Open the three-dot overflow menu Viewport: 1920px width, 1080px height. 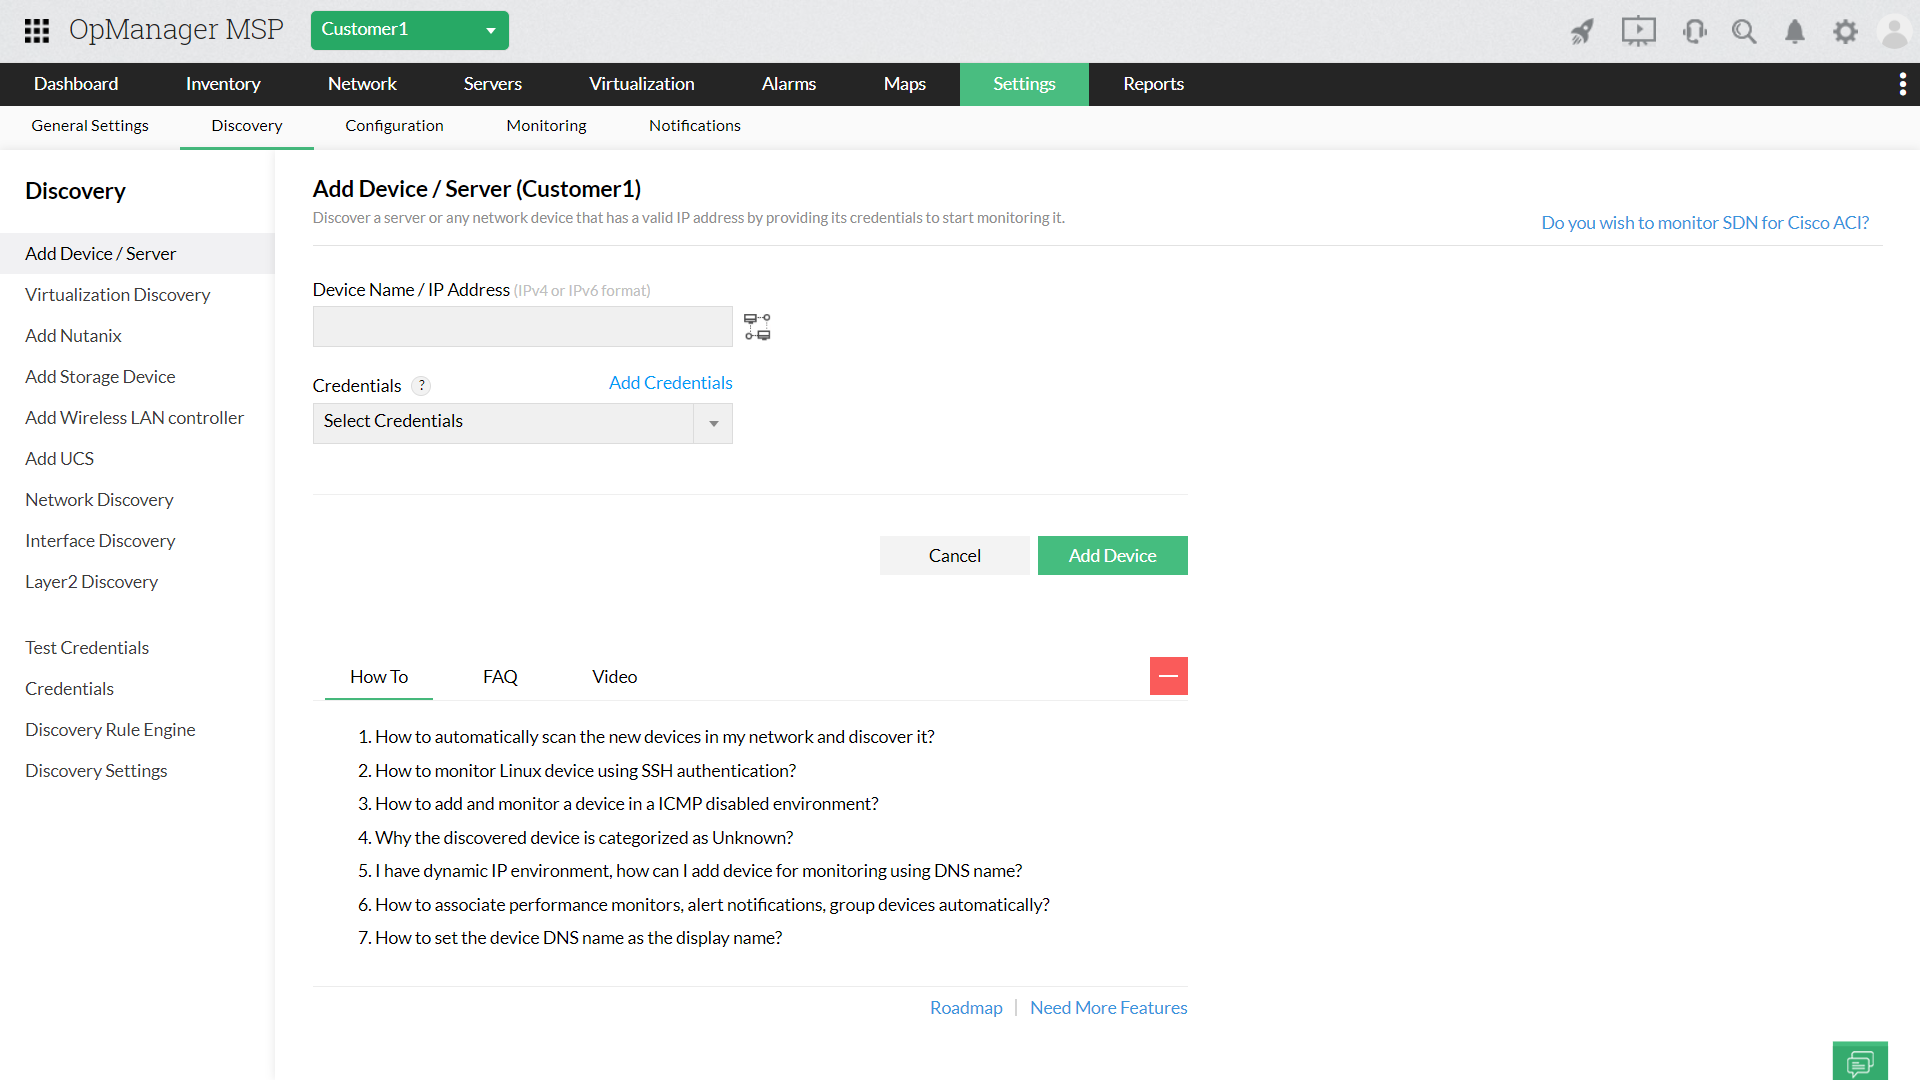pyautogui.click(x=1902, y=84)
